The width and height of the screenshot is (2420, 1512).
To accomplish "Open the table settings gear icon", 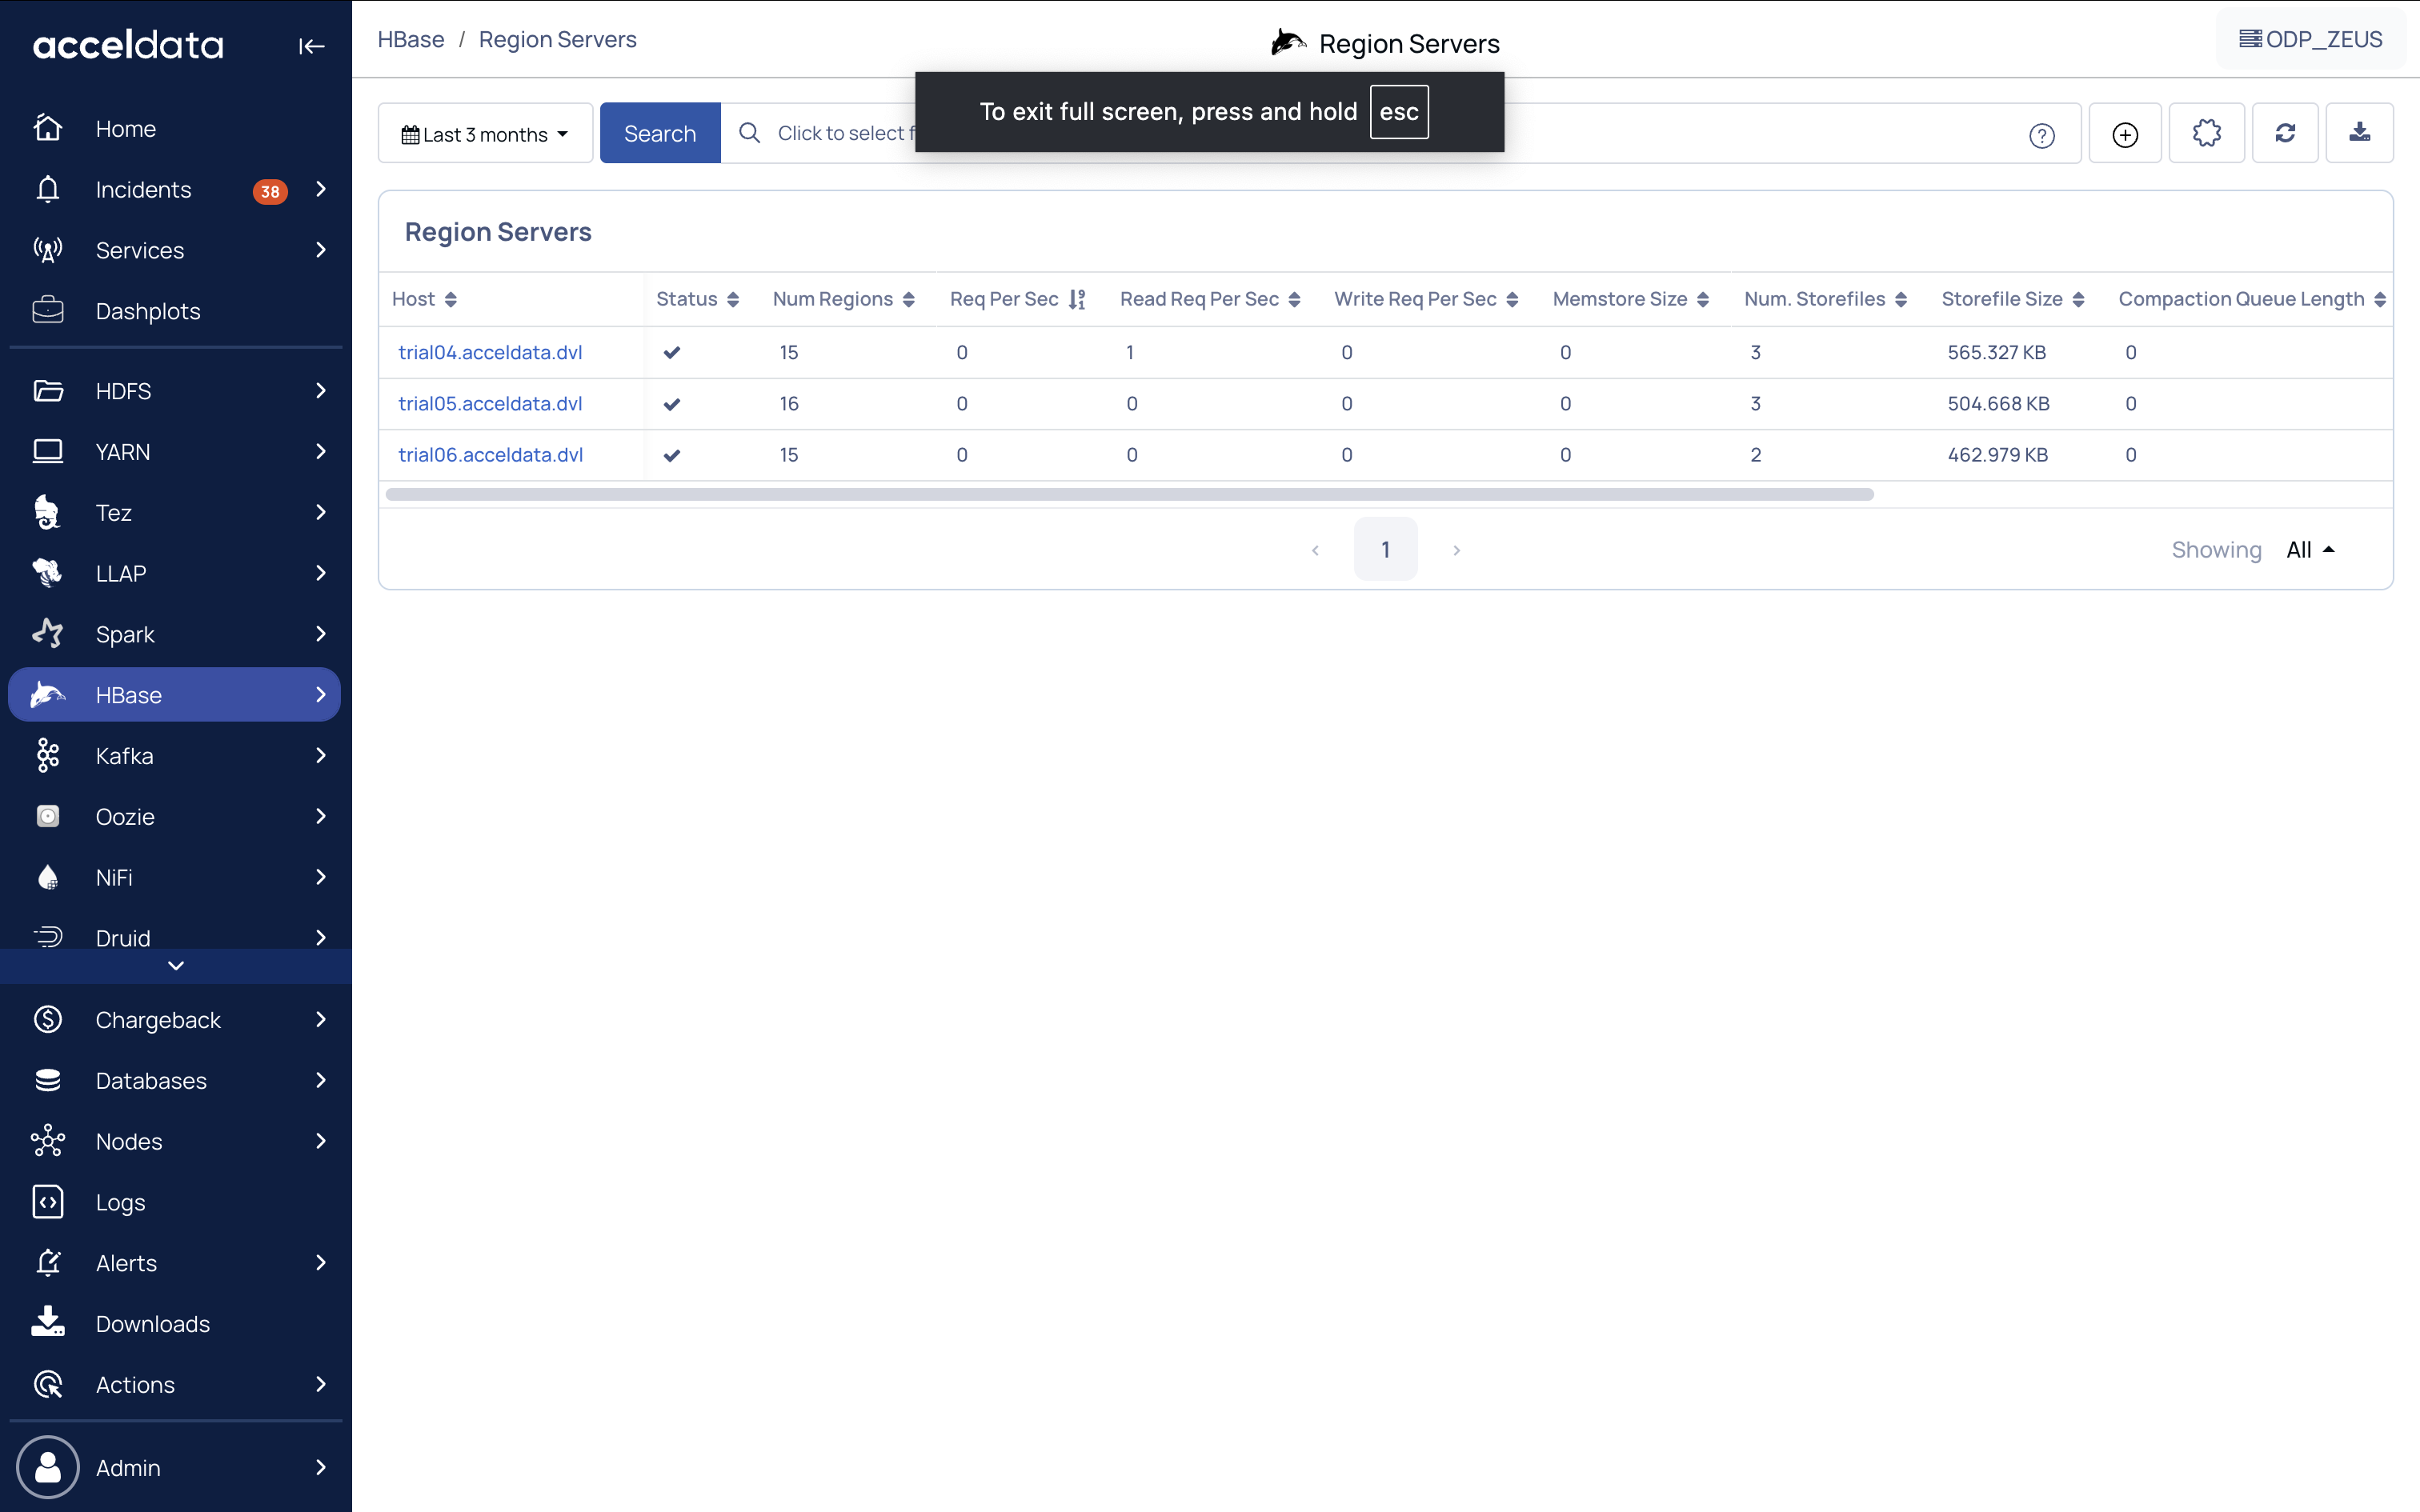I will (2206, 133).
